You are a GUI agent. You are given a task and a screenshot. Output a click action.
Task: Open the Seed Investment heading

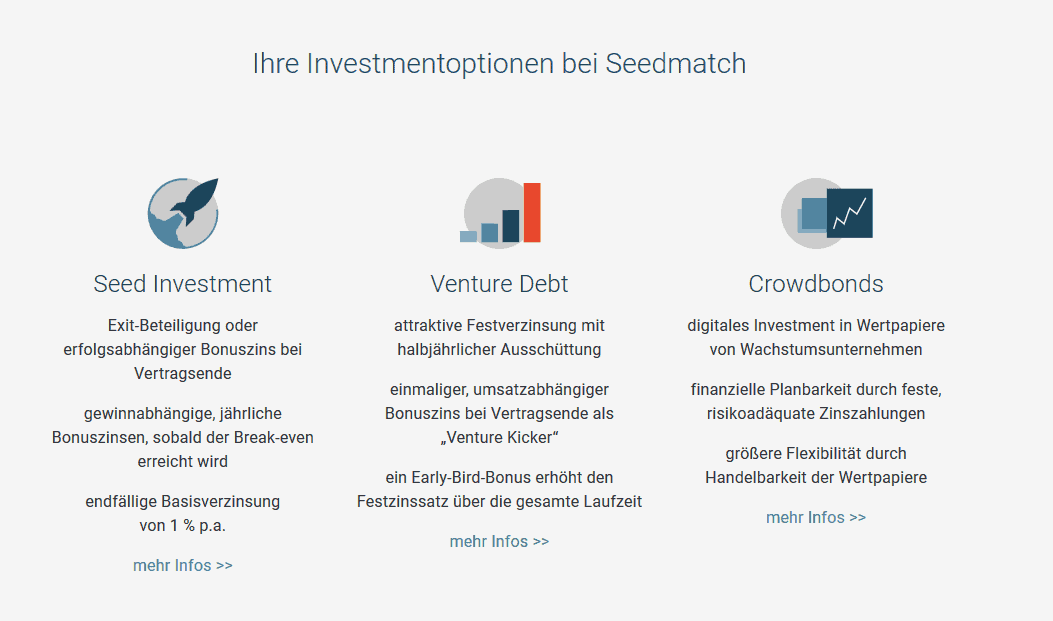click(x=183, y=284)
